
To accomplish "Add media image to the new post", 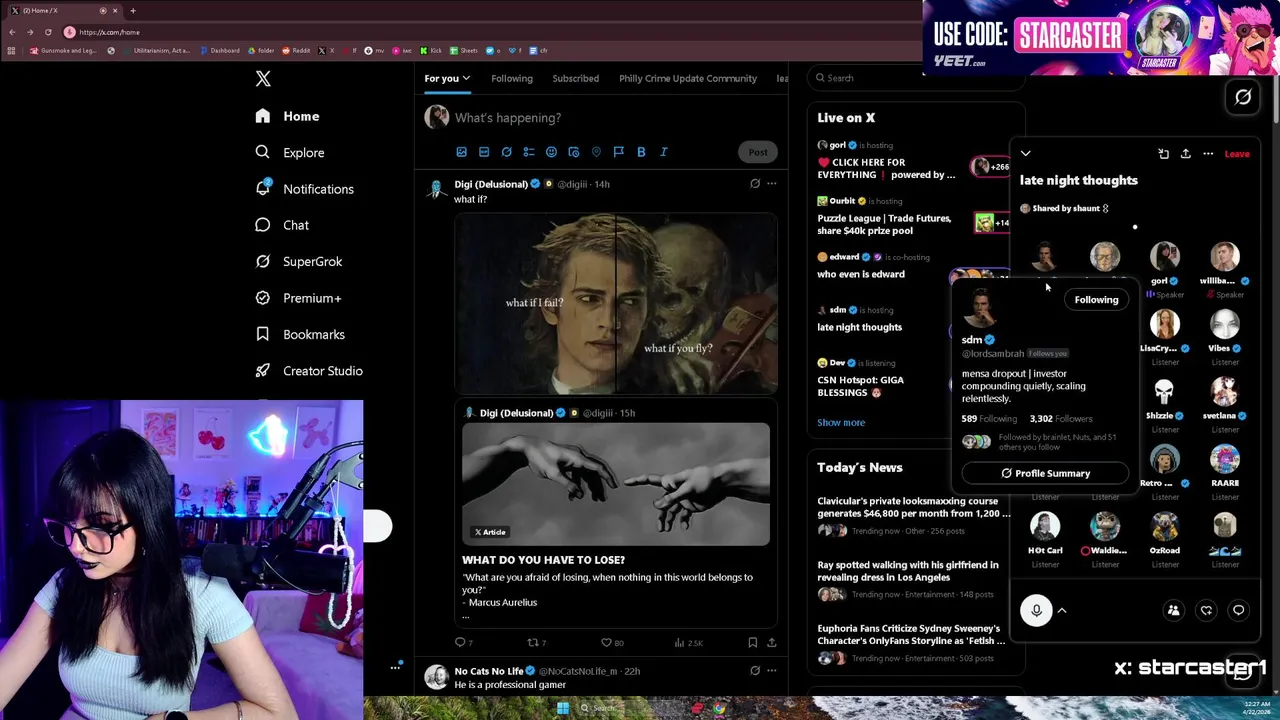I will click(462, 152).
